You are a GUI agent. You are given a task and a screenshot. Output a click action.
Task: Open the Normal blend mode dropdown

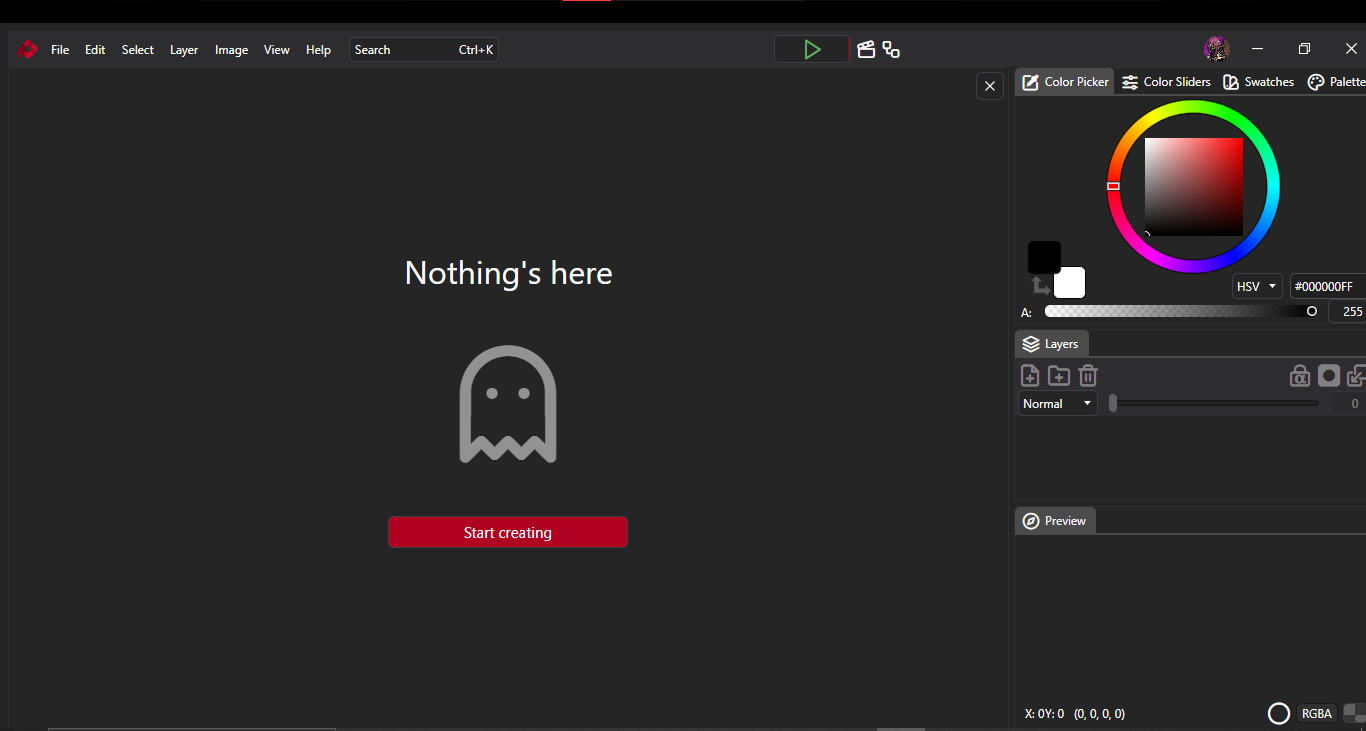[1056, 403]
